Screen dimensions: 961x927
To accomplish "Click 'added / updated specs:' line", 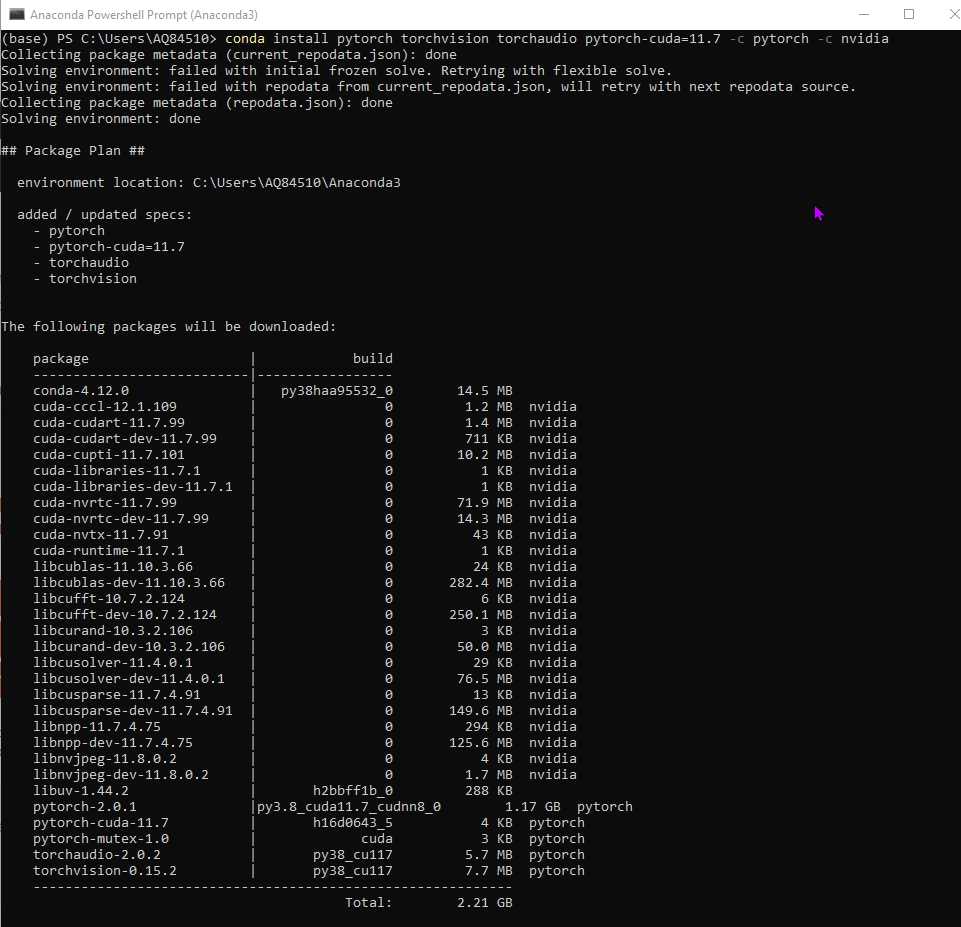I will 104,214.
